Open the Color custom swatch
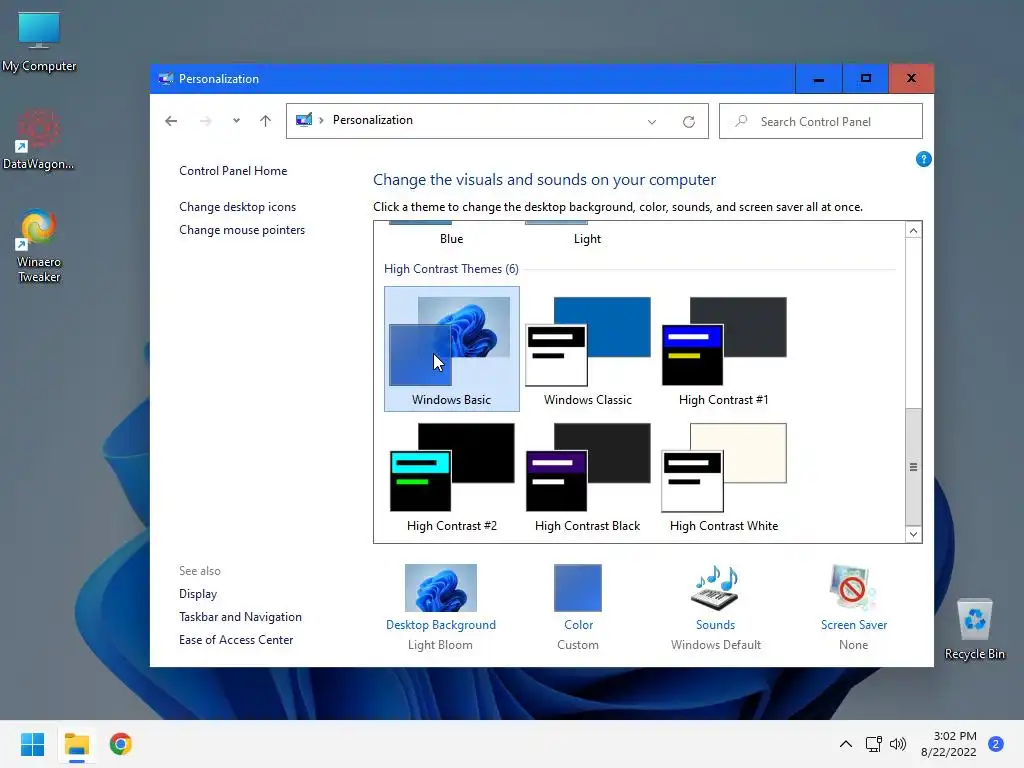The height and width of the screenshot is (768, 1024). click(577, 588)
